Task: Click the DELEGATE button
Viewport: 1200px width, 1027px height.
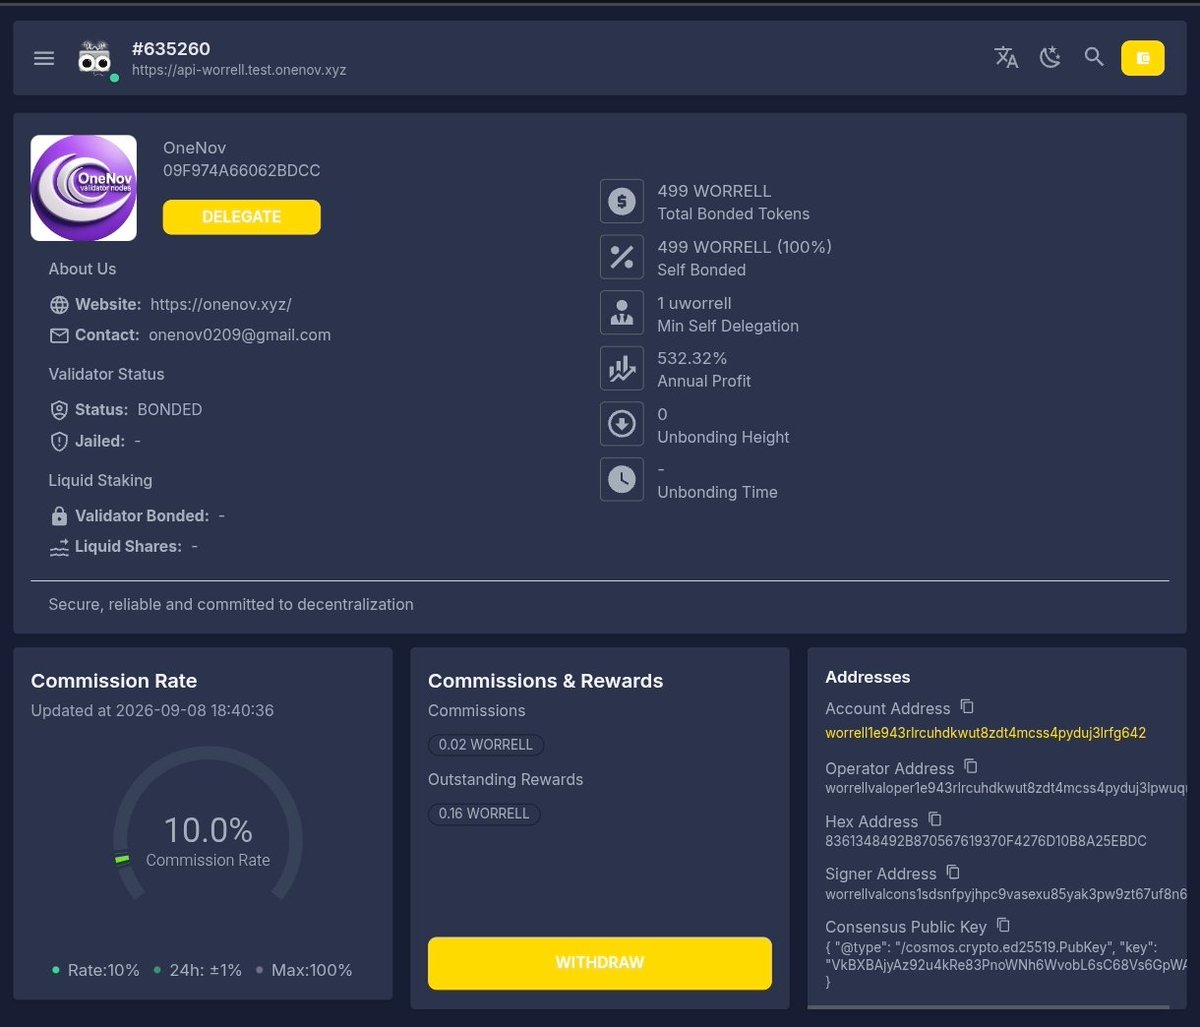Action: pyautogui.click(x=242, y=217)
